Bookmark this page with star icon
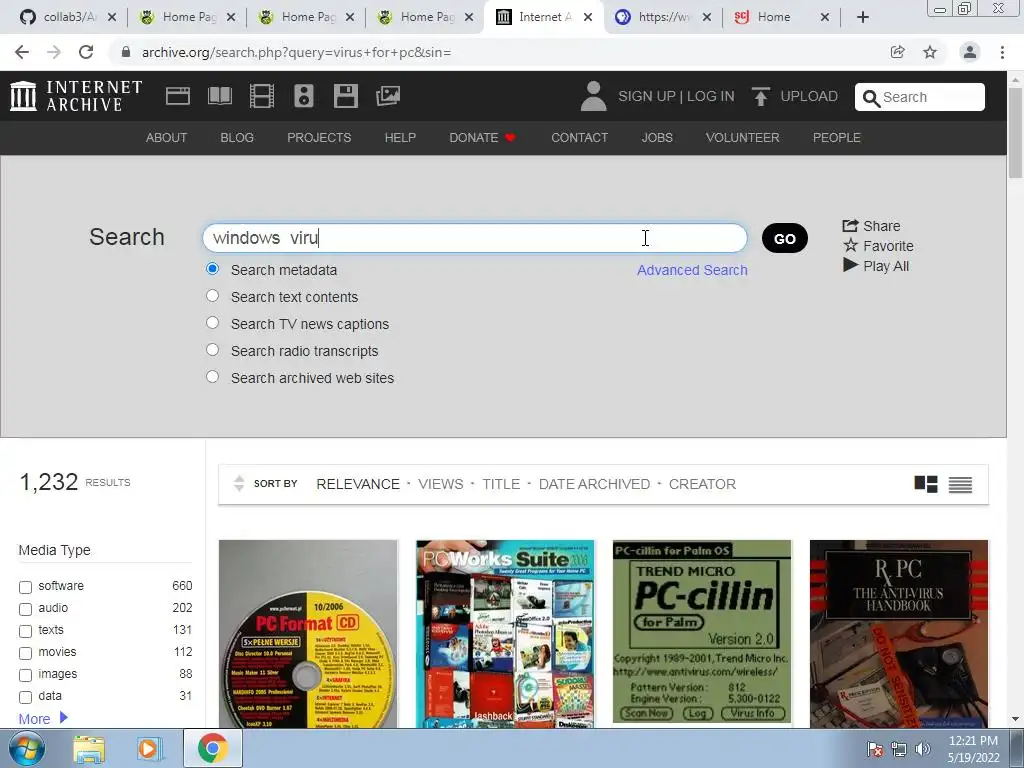Image resolution: width=1024 pixels, height=768 pixels. tap(930, 52)
